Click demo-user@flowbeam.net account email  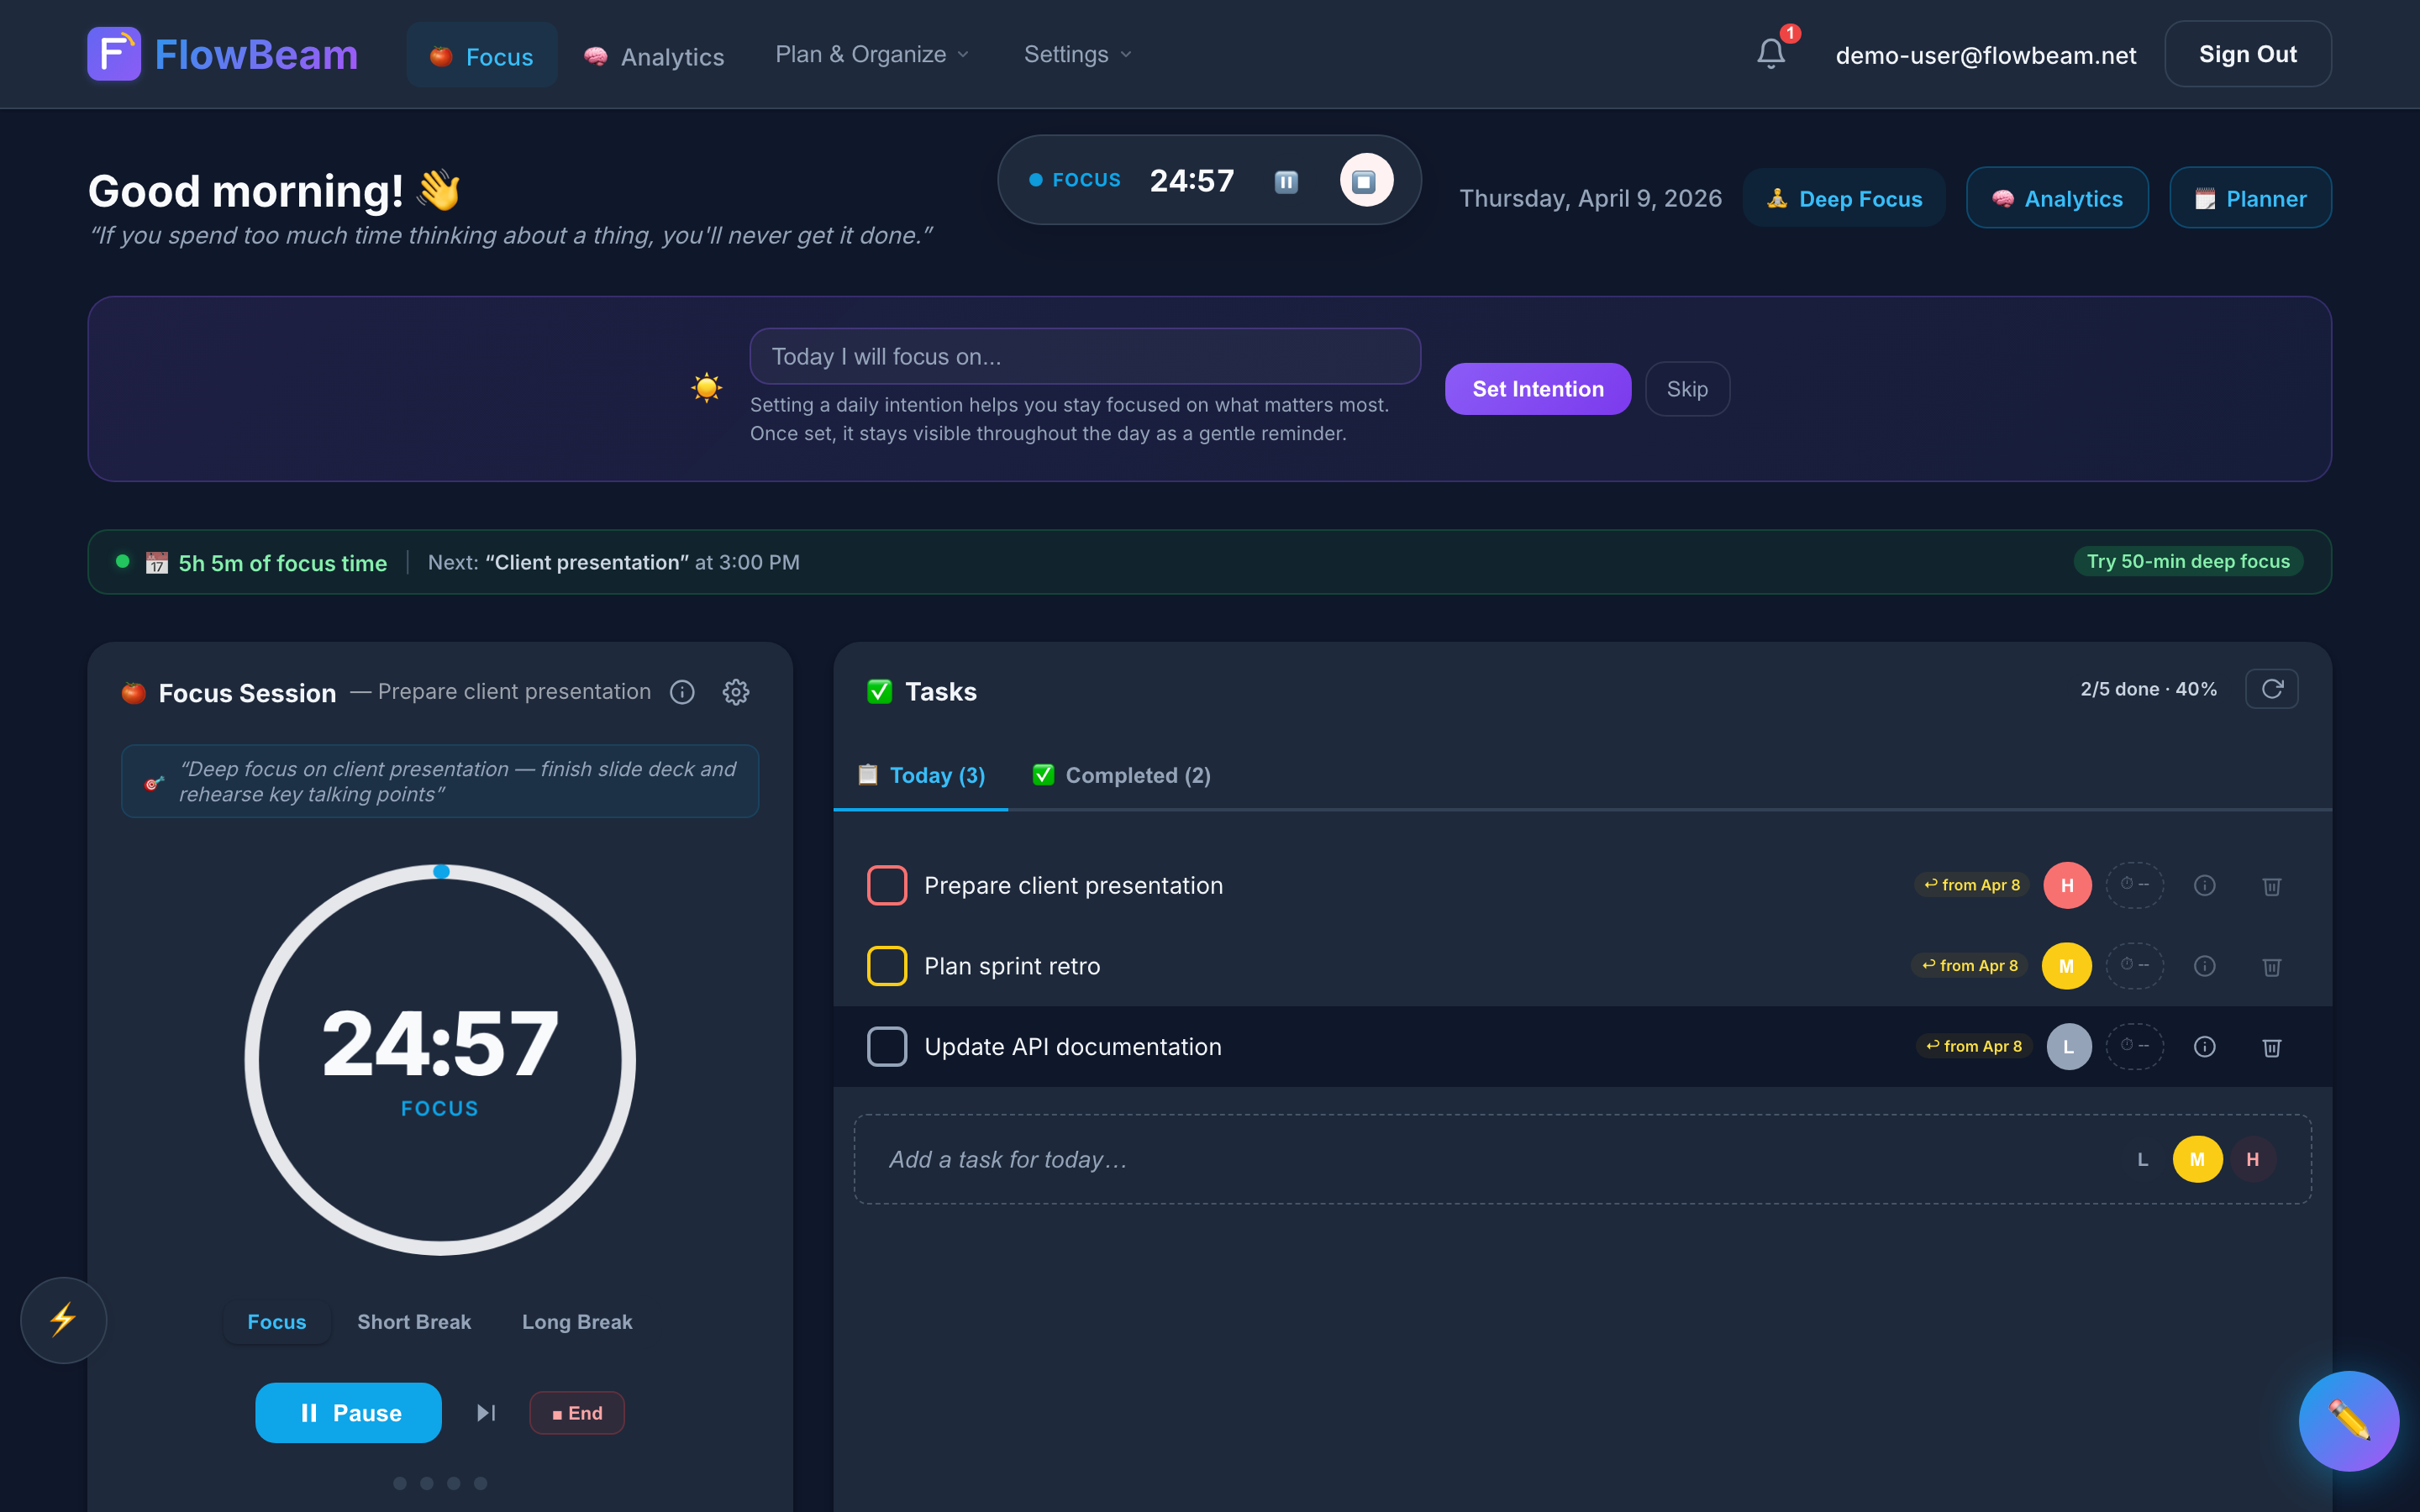click(1985, 55)
